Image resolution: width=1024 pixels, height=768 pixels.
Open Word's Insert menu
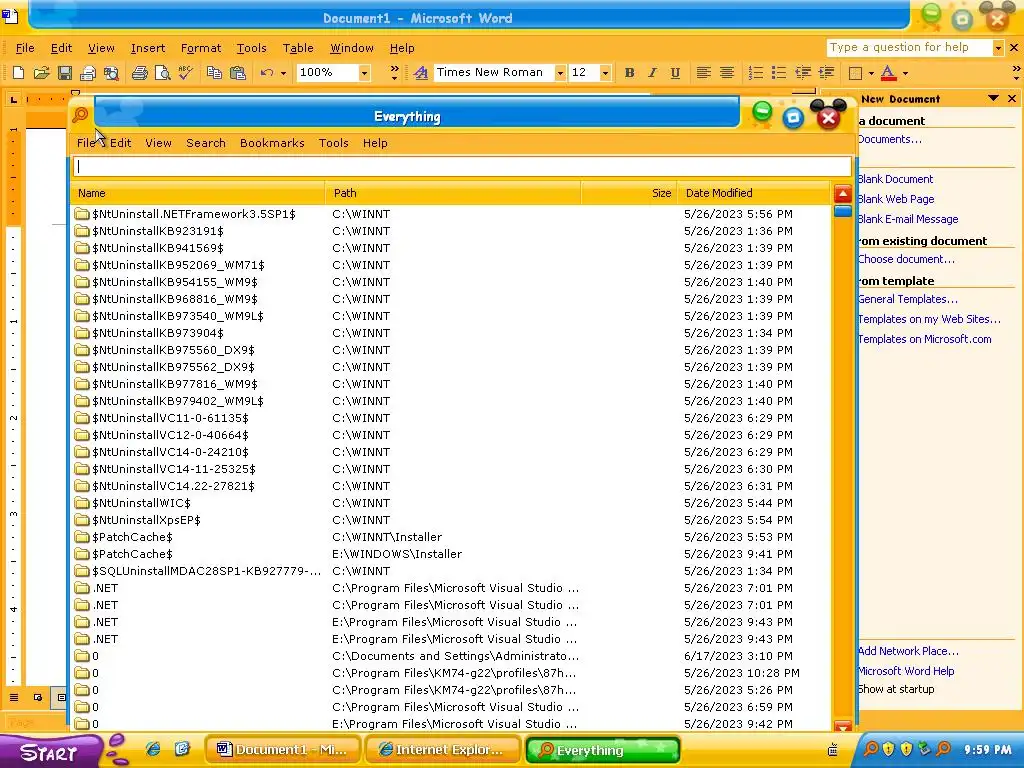[148, 48]
